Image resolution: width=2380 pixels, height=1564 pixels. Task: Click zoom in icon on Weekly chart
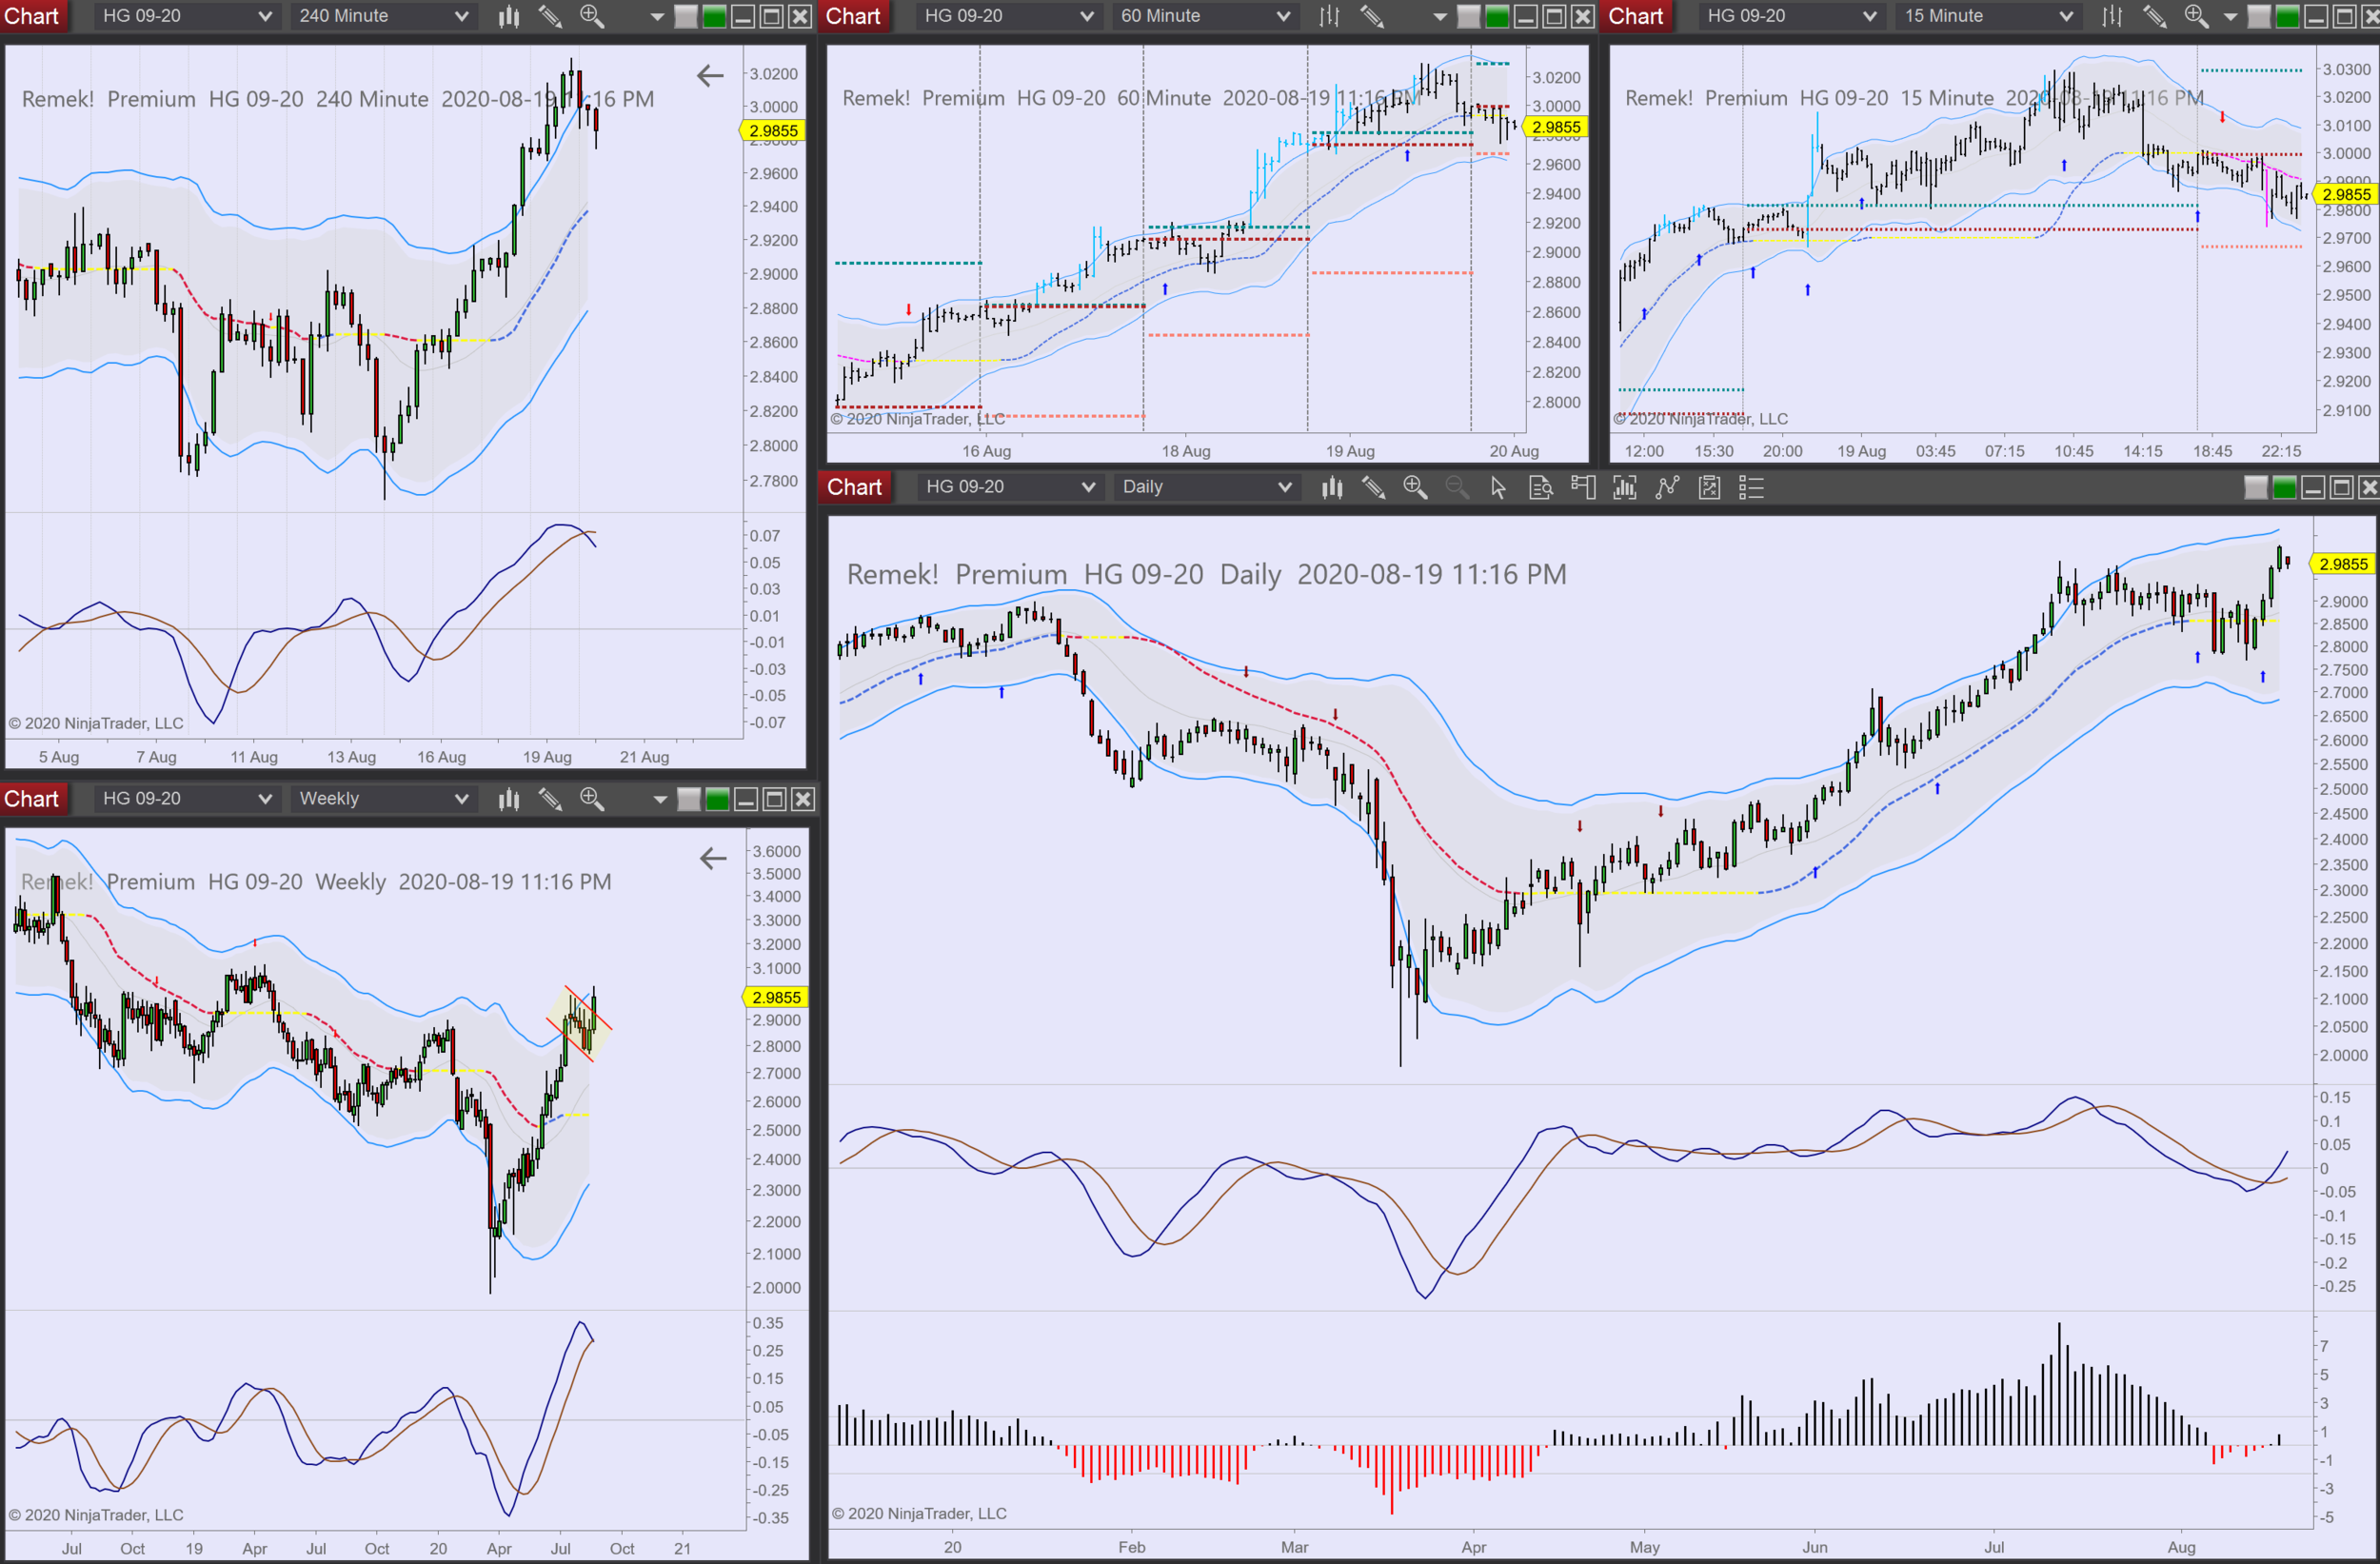point(592,798)
